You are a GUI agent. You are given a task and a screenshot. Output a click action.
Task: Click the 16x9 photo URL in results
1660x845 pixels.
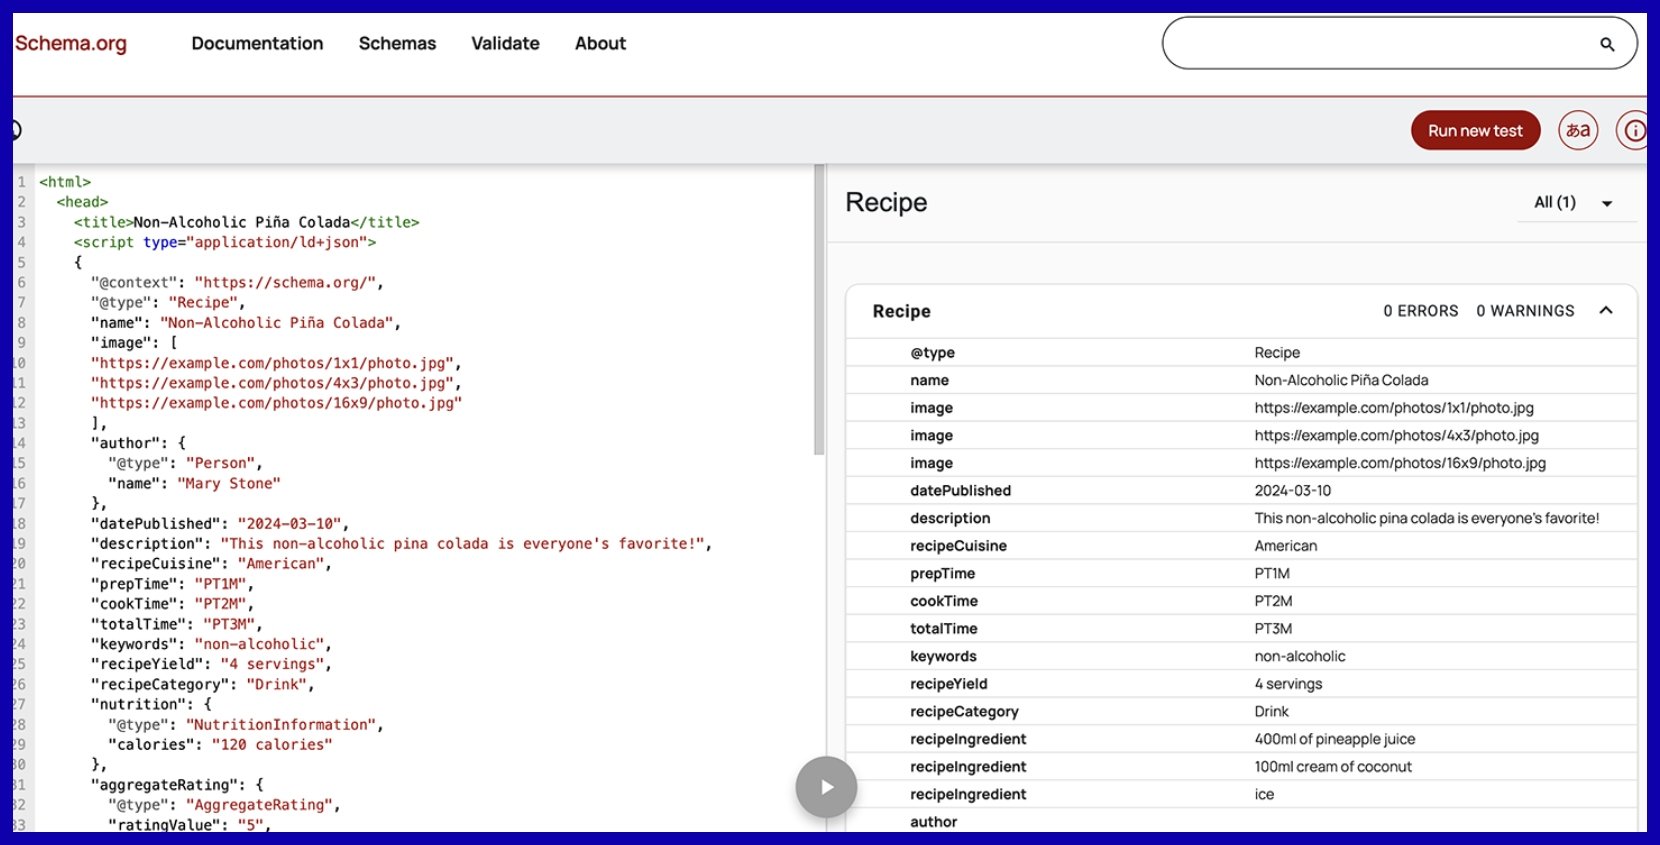click(1400, 463)
